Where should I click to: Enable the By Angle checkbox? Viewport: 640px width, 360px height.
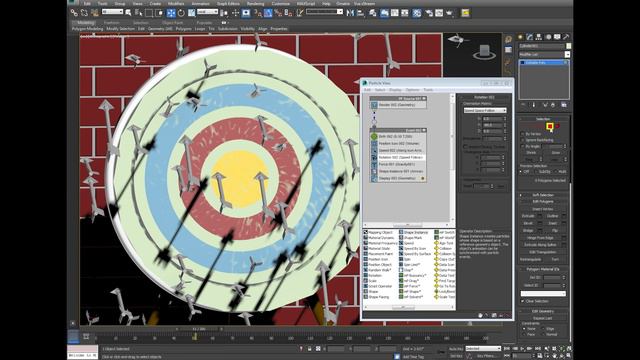coord(523,146)
